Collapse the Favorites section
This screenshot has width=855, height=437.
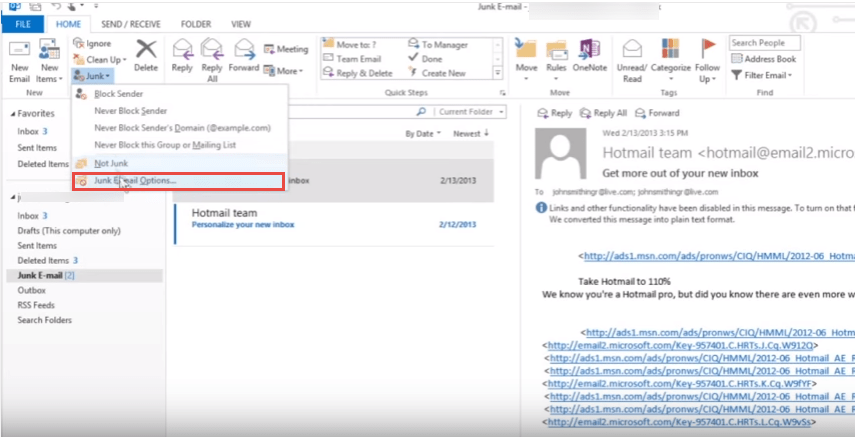tap(14, 113)
